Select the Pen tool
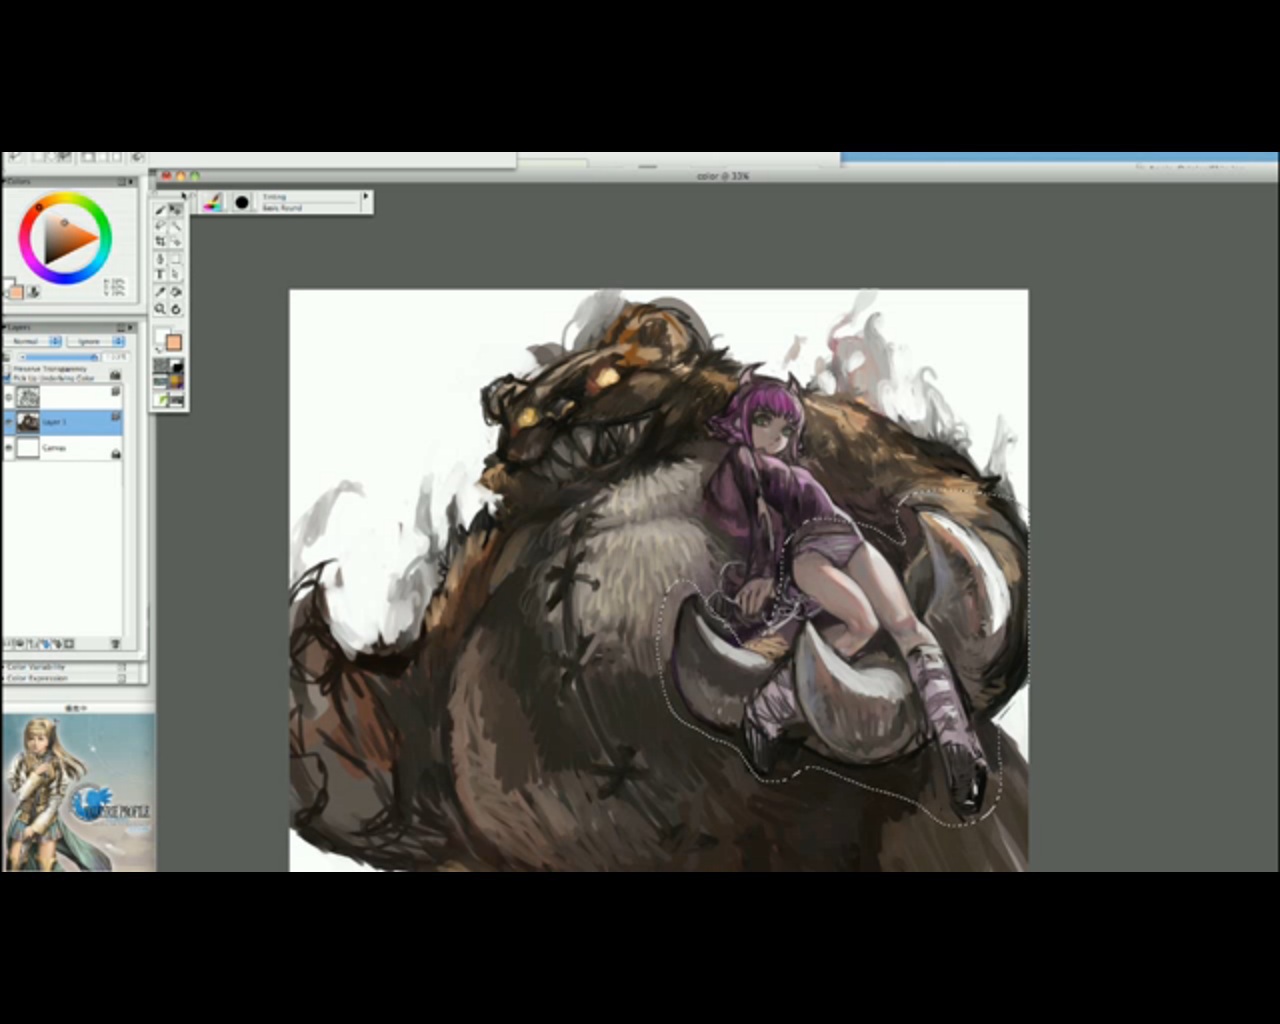 [x=160, y=260]
